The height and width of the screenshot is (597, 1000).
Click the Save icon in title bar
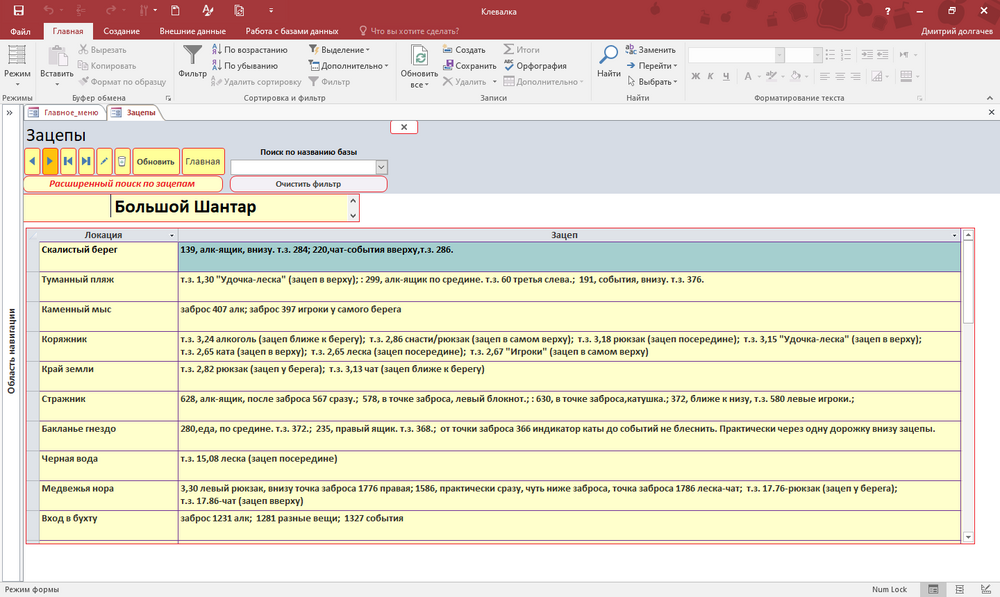[x=18, y=11]
